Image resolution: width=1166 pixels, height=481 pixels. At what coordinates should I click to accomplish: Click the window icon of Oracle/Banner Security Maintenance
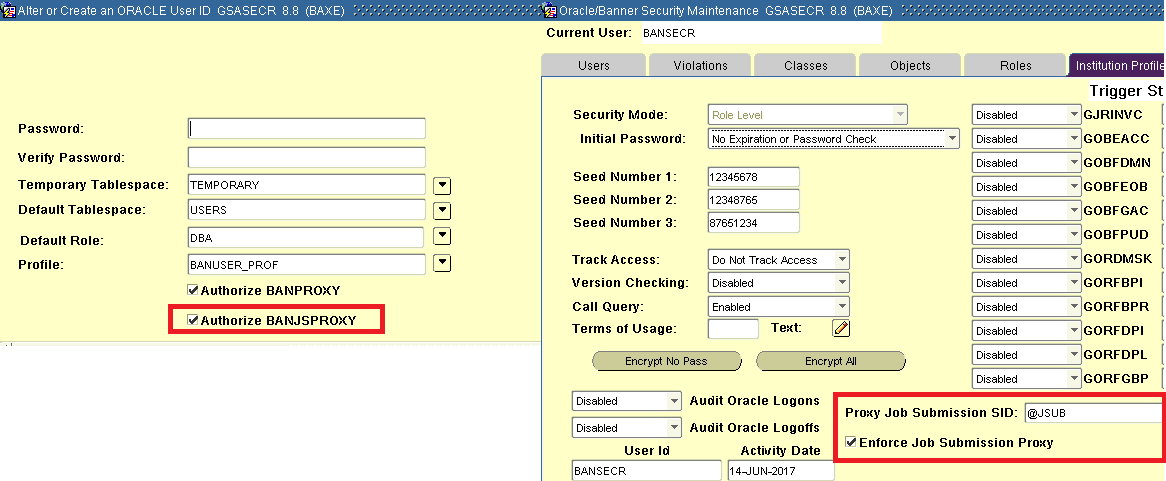pyautogui.click(x=550, y=10)
